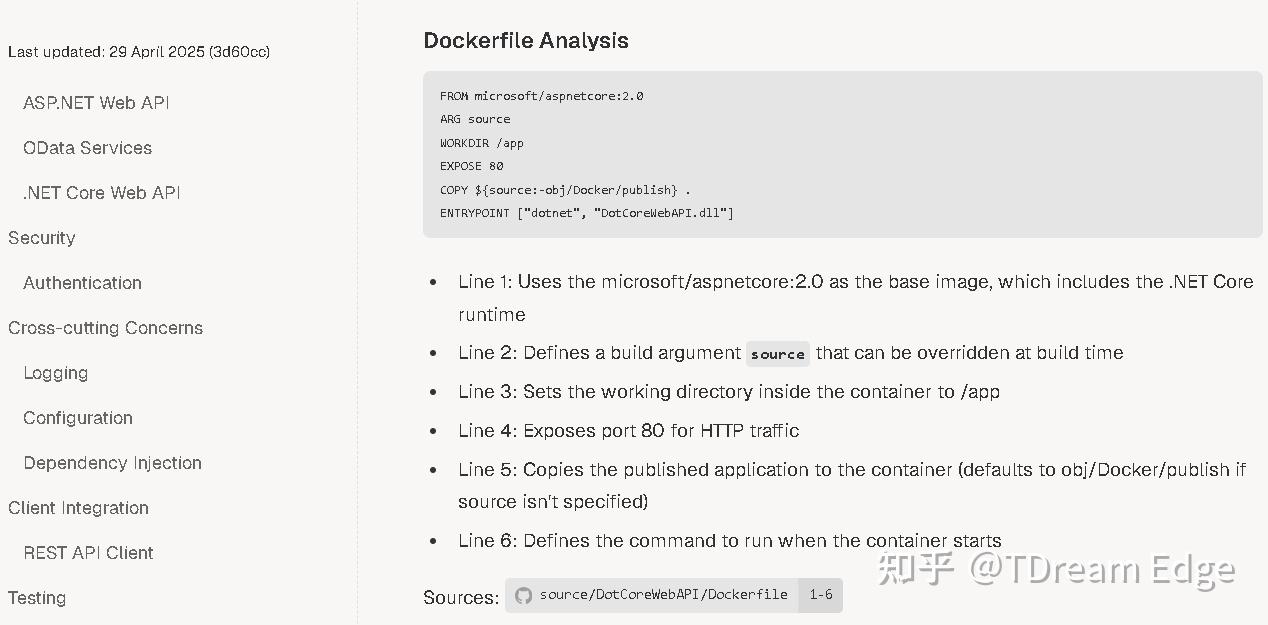
Task: Open source/DotCoreWebAPI/Dockerfile reference
Action: coord(662,594)
